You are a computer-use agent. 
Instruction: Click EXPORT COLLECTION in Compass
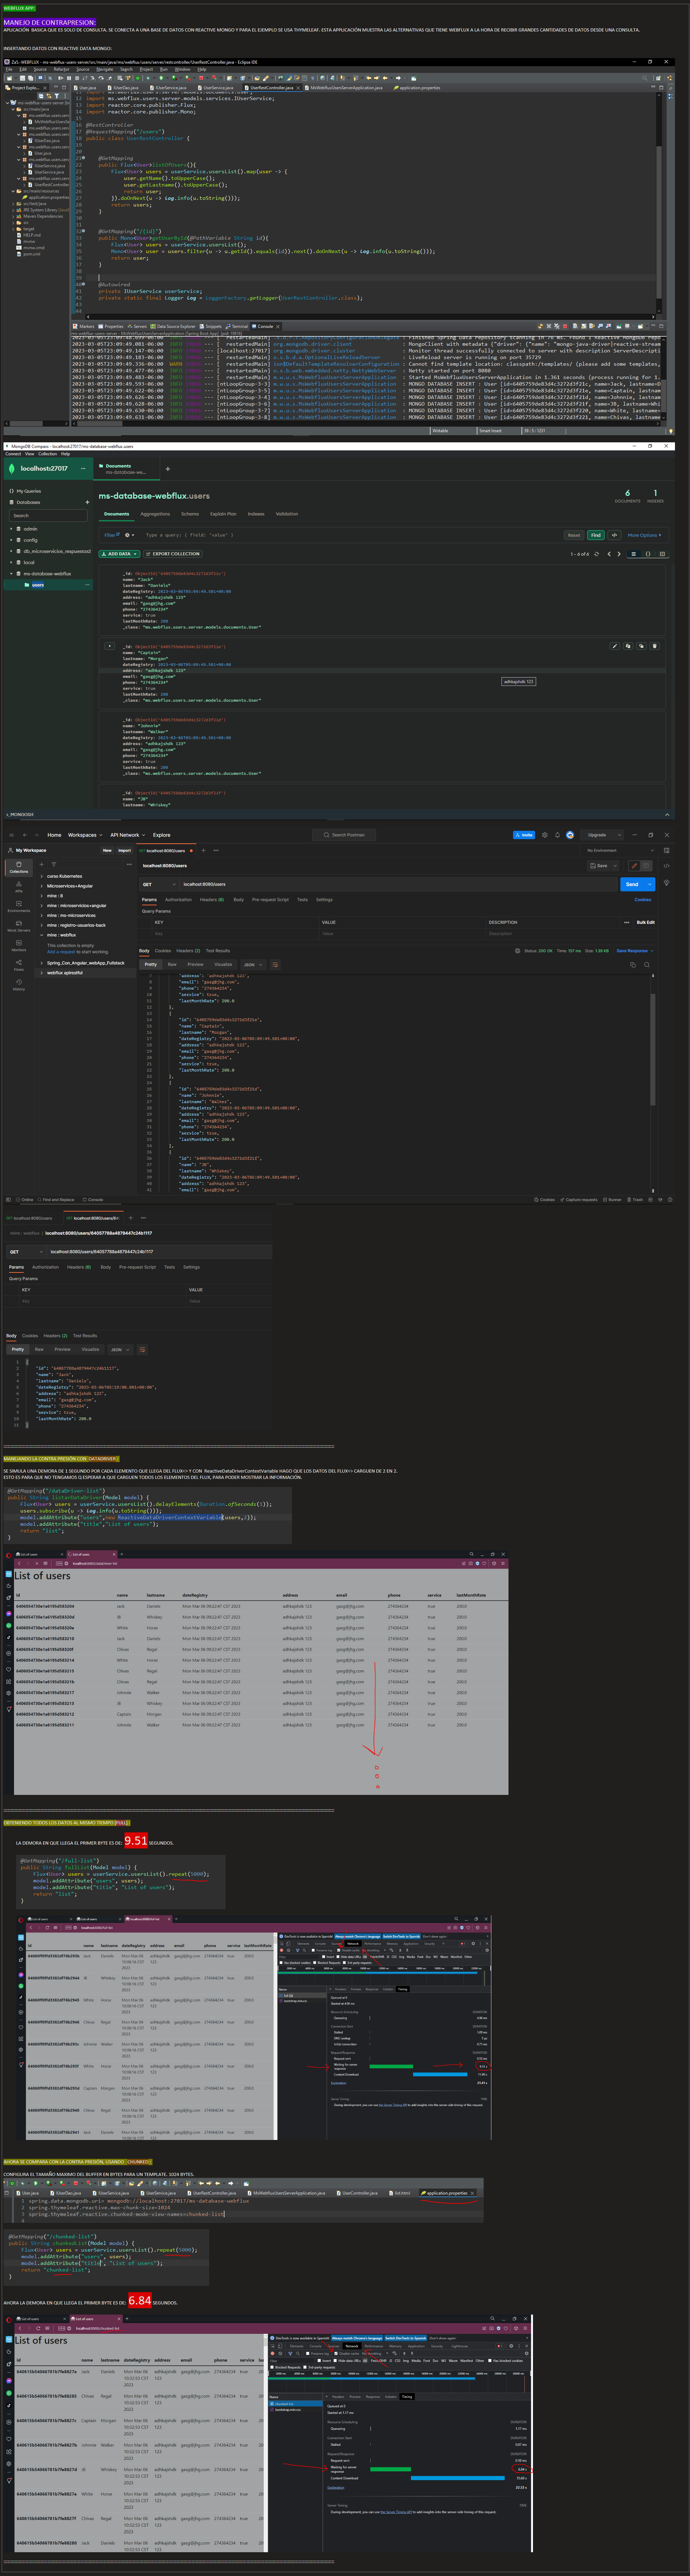point(173,554)
